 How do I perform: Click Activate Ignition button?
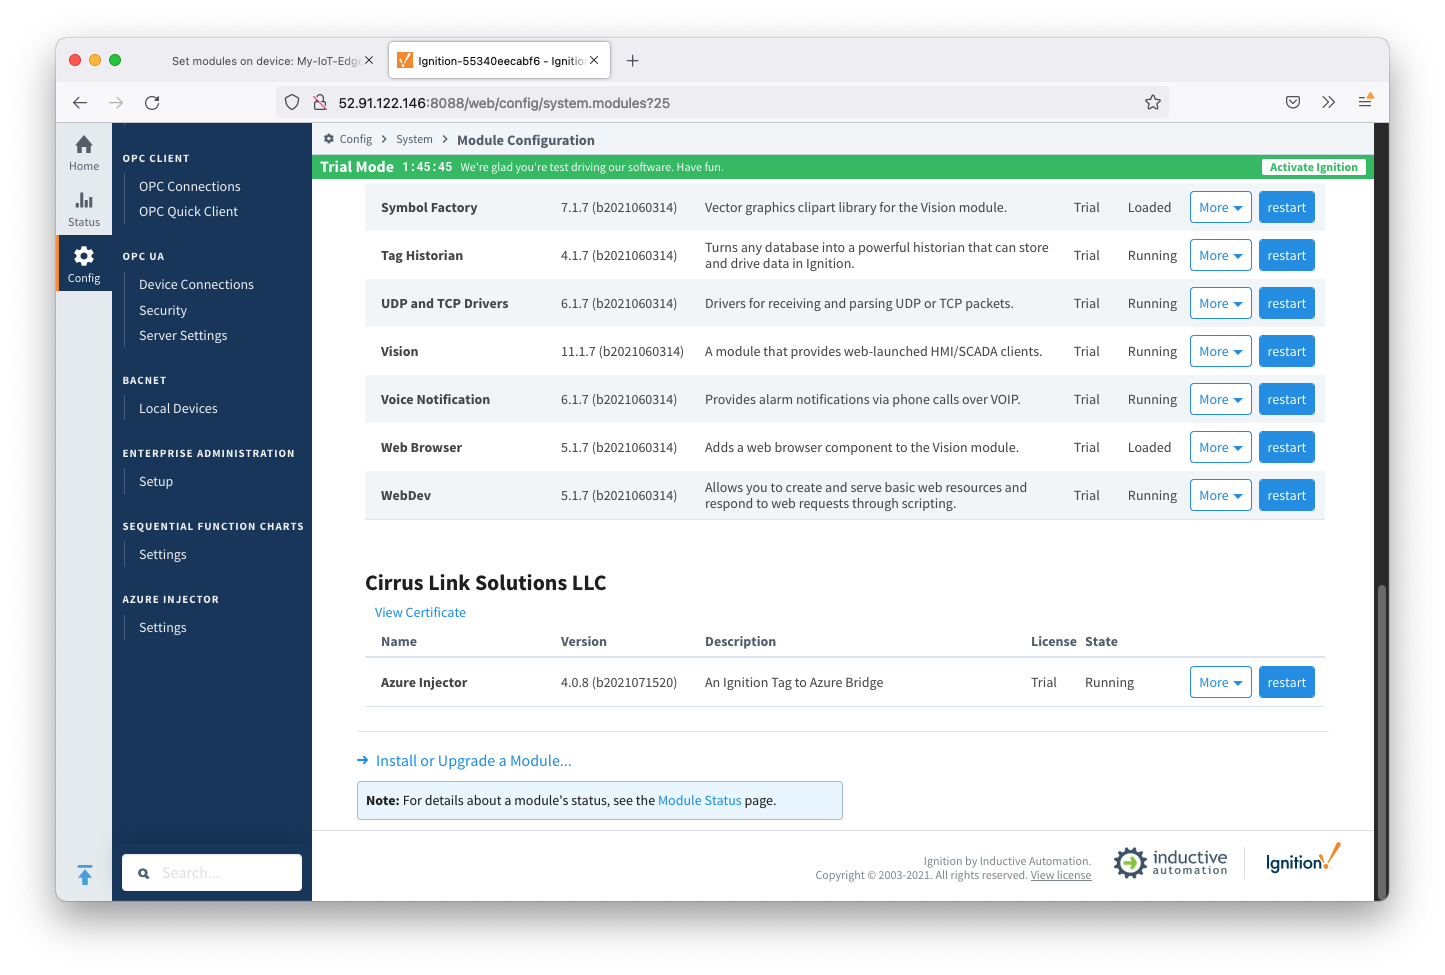(1313, 167)
